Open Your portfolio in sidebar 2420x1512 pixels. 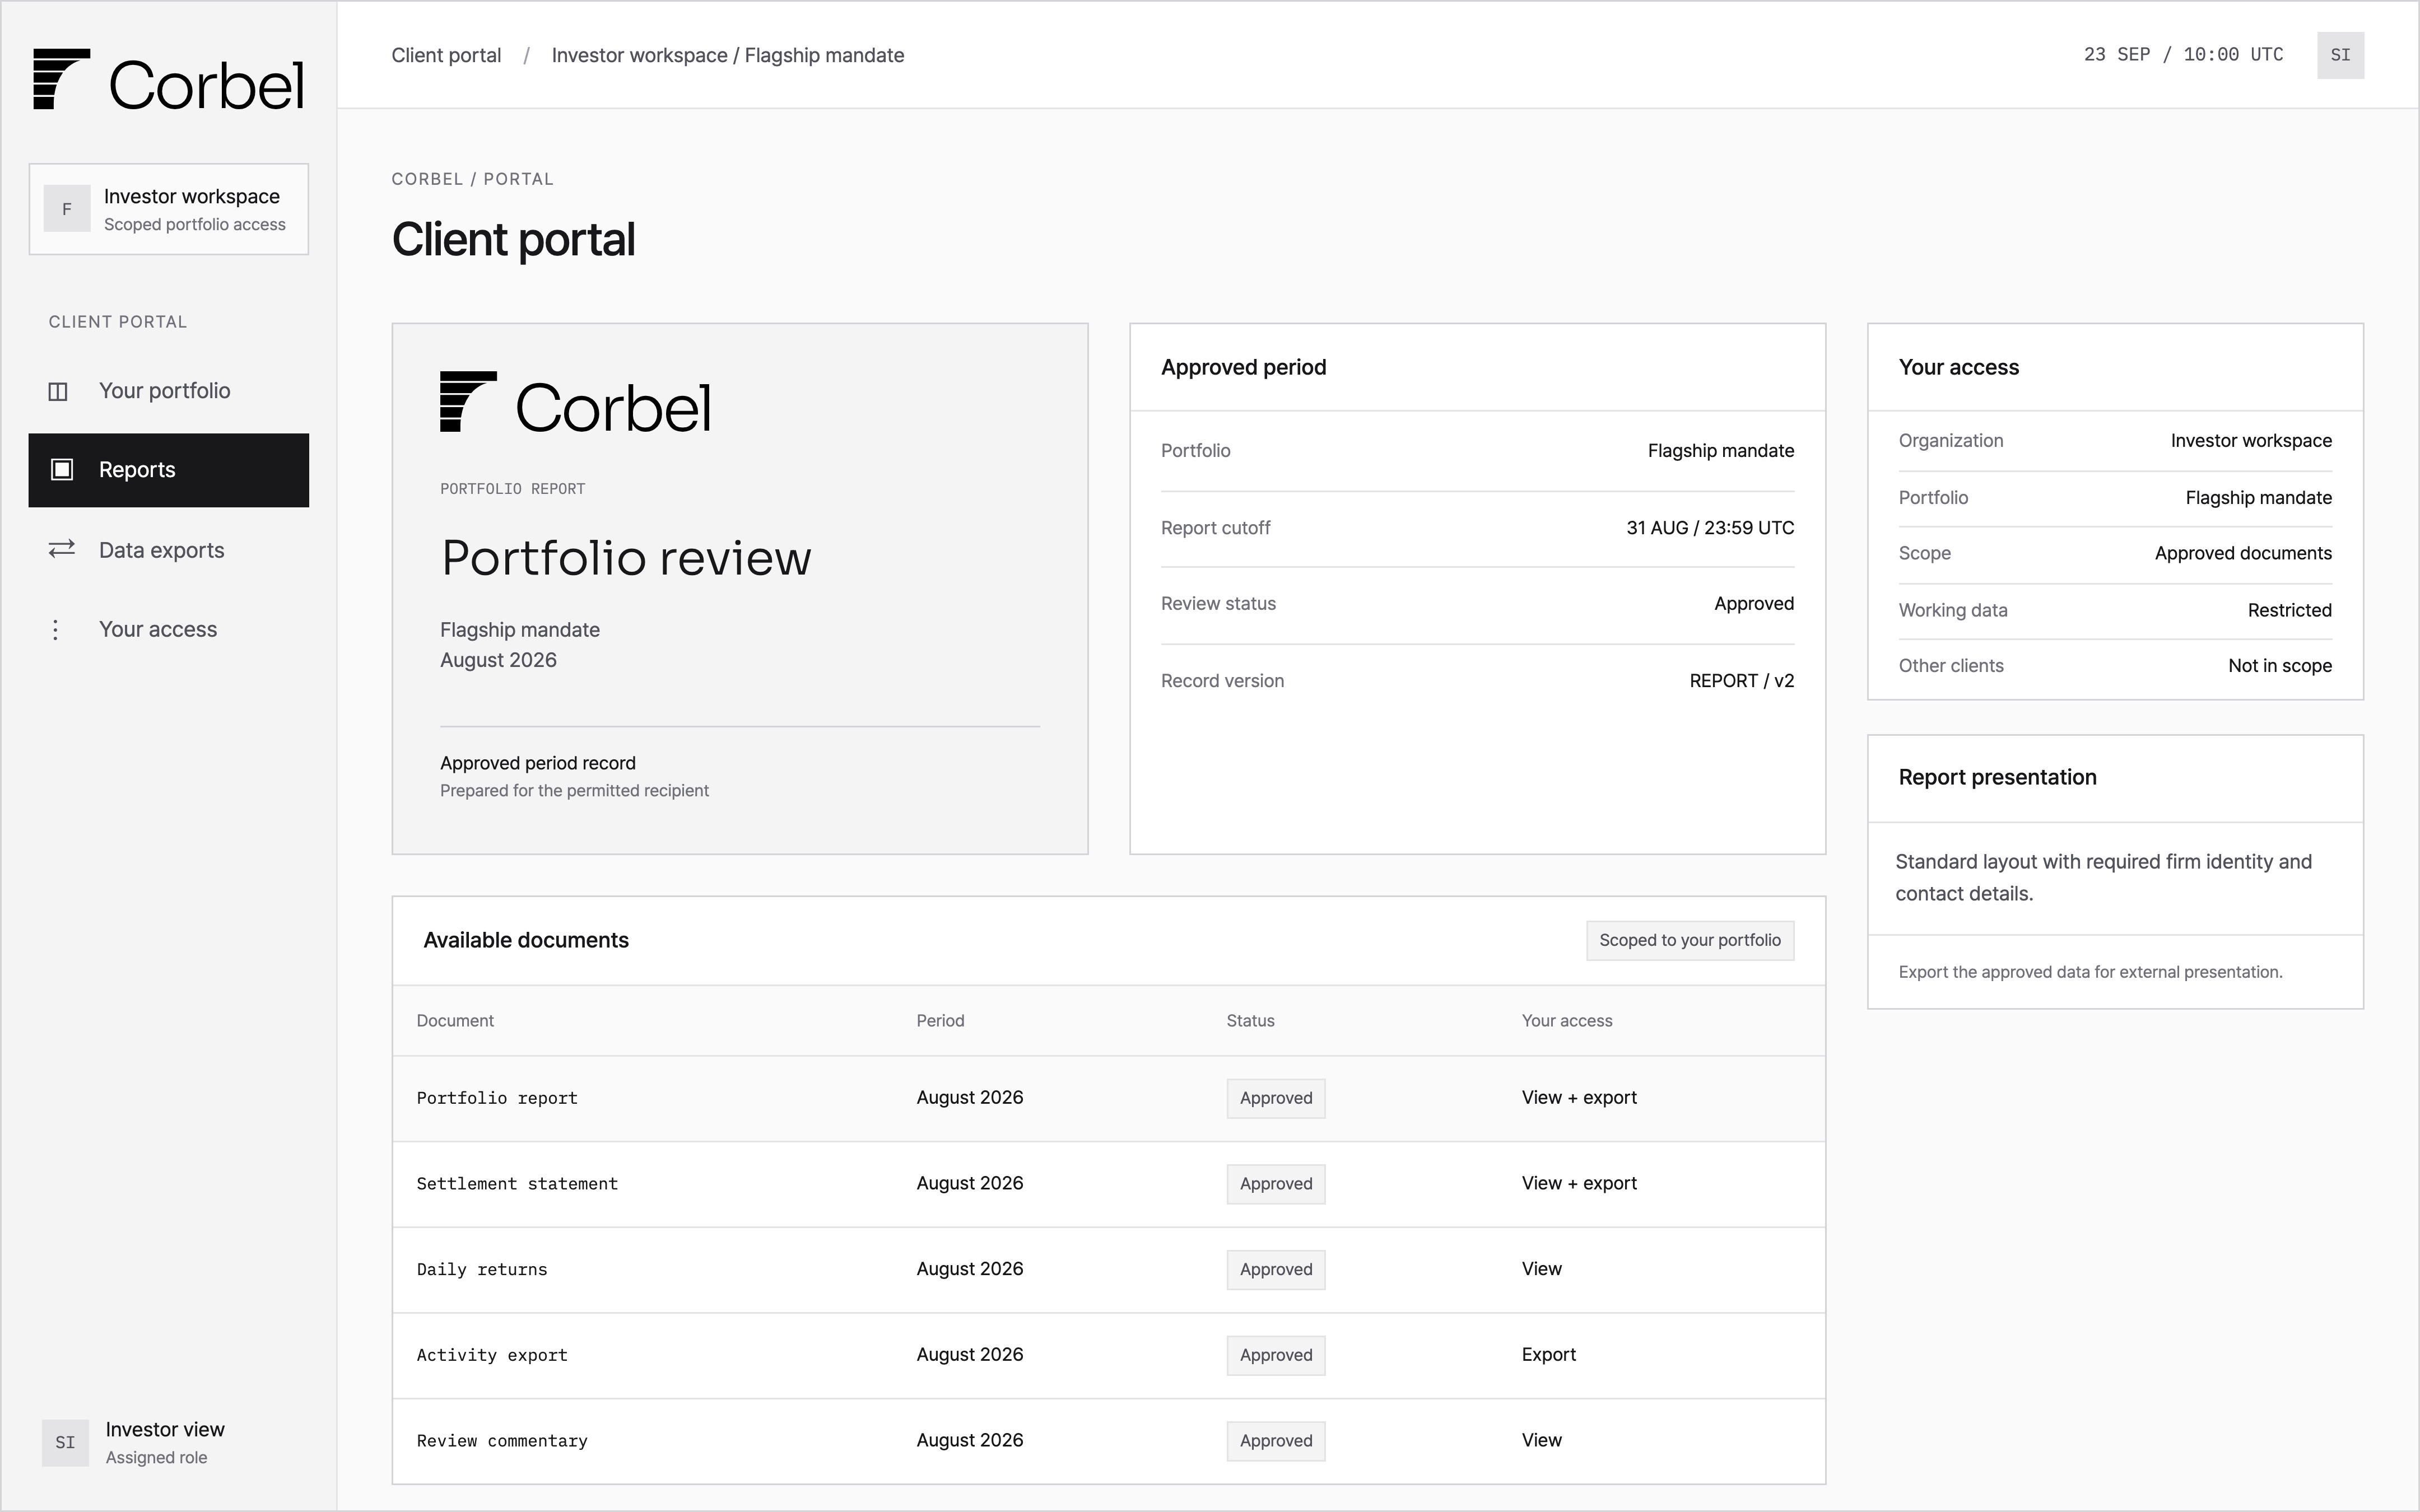click(169, 391)
